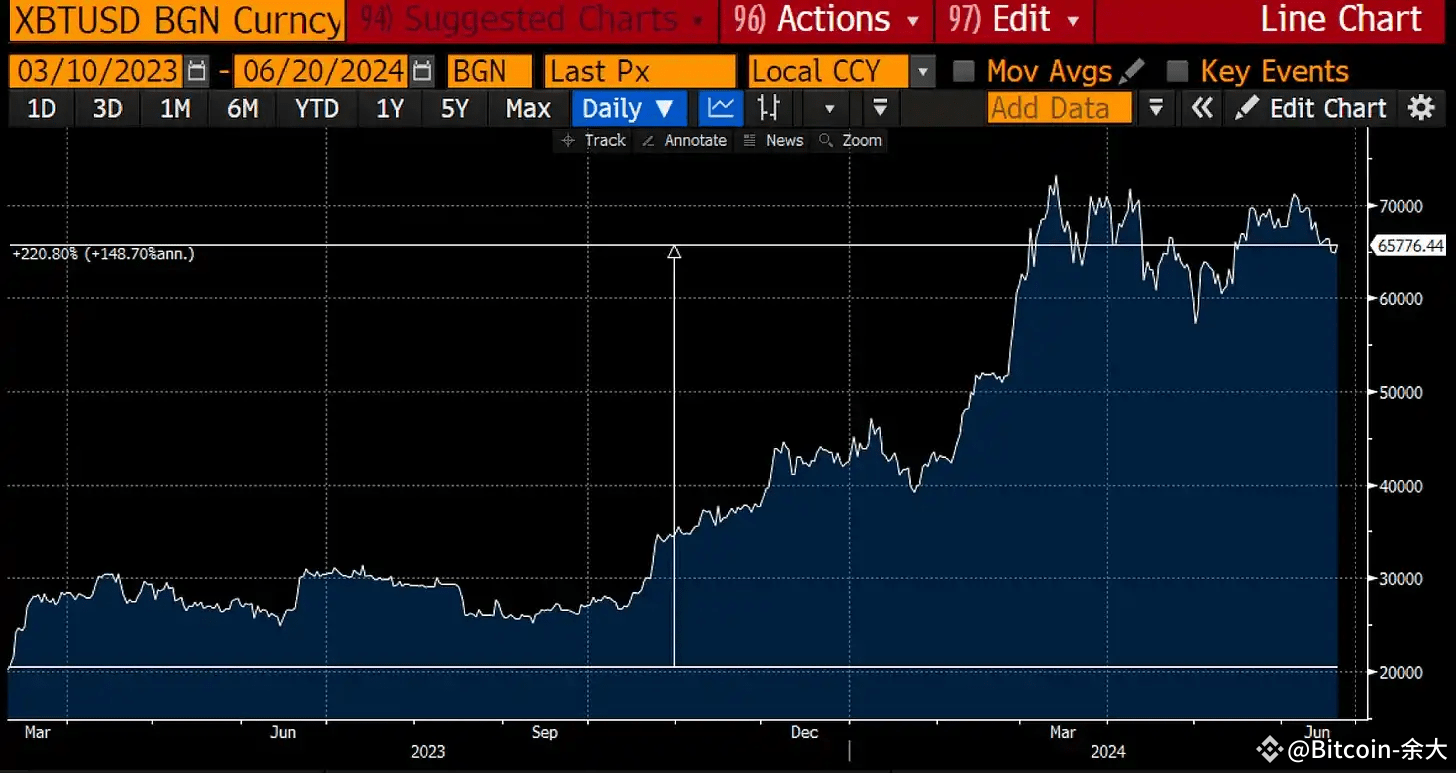Click the 40000 y-axis label

coord(1401,486)
